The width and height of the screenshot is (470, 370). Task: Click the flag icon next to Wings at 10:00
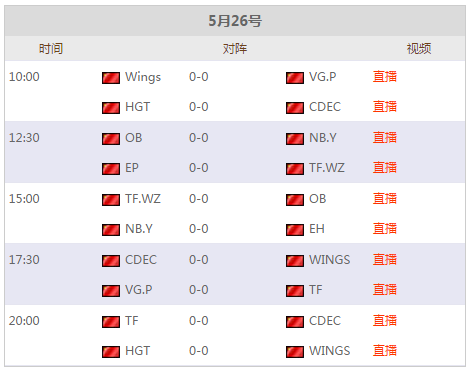[111, 78]
